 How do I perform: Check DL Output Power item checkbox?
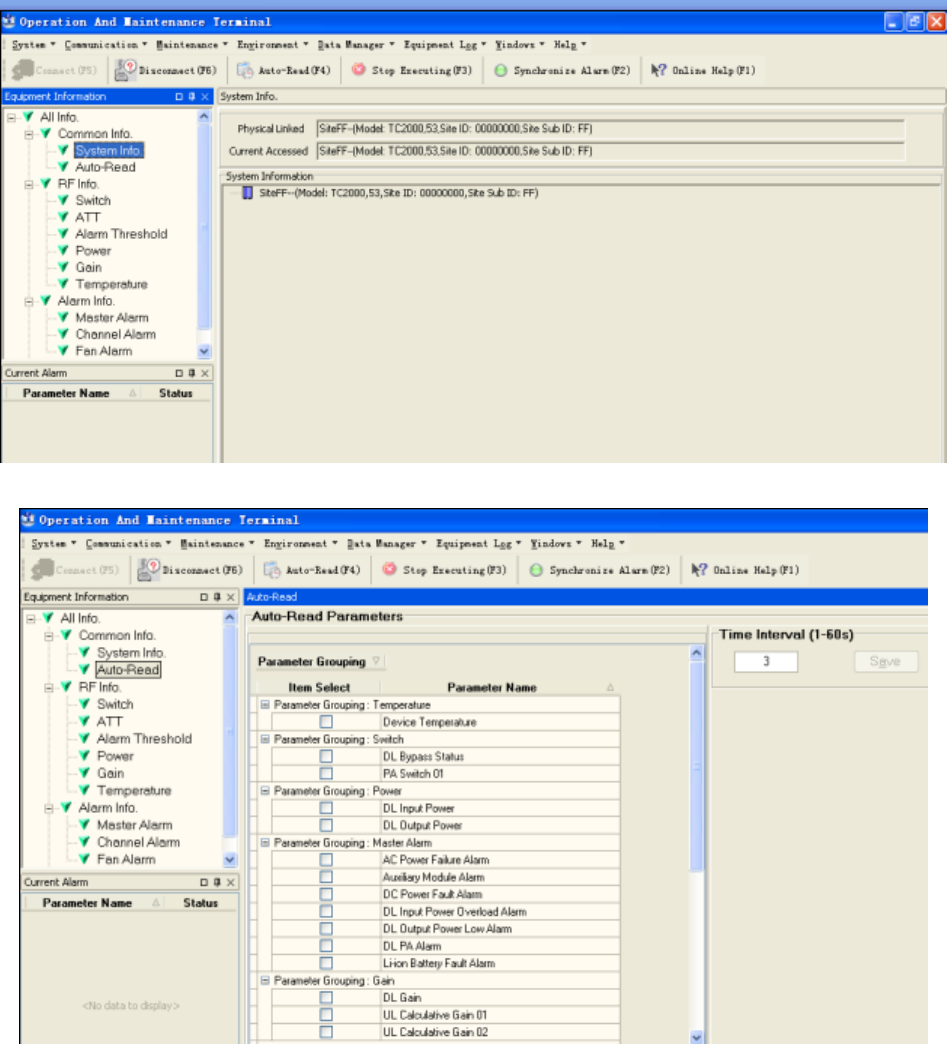326,826
